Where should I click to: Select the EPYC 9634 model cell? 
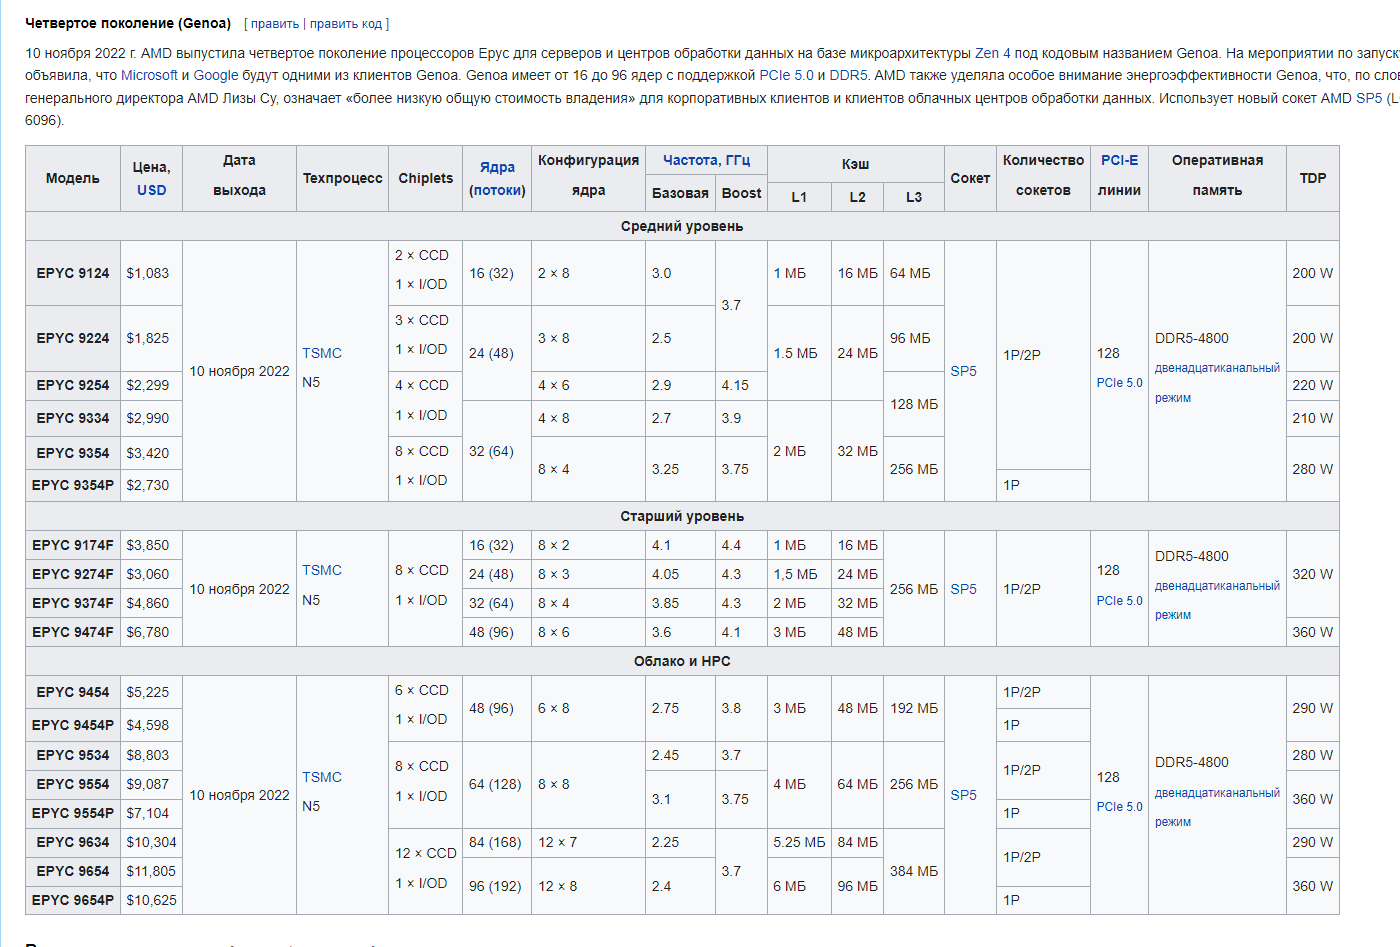click(73, 842)
